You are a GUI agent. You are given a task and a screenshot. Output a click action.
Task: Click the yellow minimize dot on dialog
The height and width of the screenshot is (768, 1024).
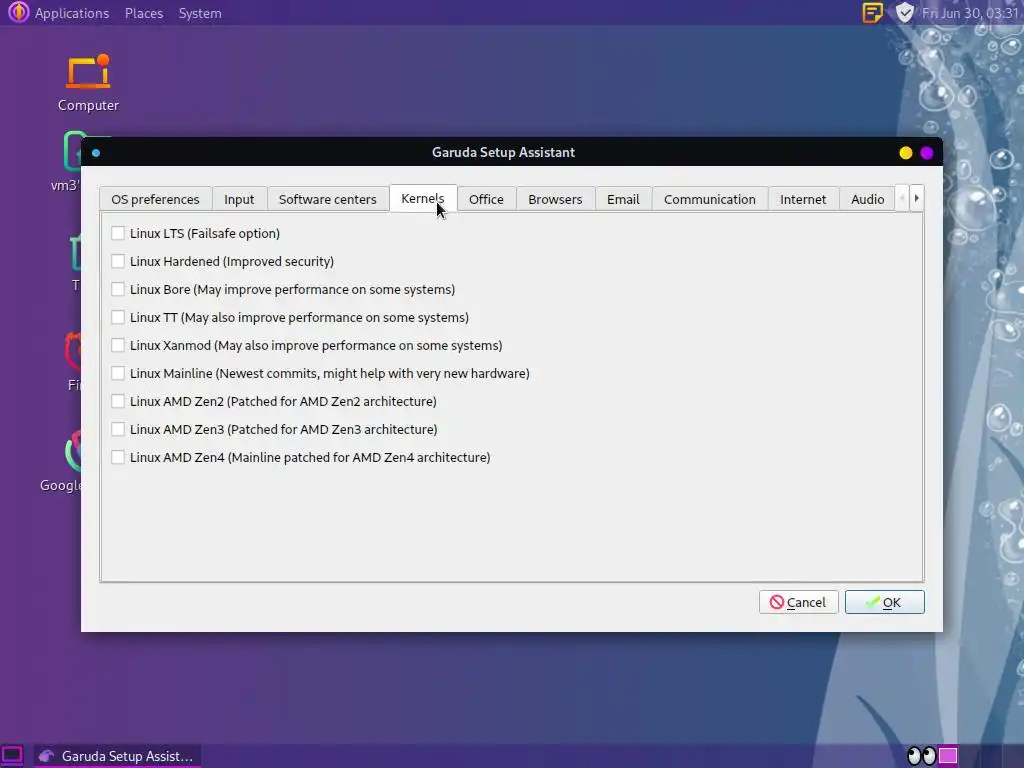tap(905, 153)
